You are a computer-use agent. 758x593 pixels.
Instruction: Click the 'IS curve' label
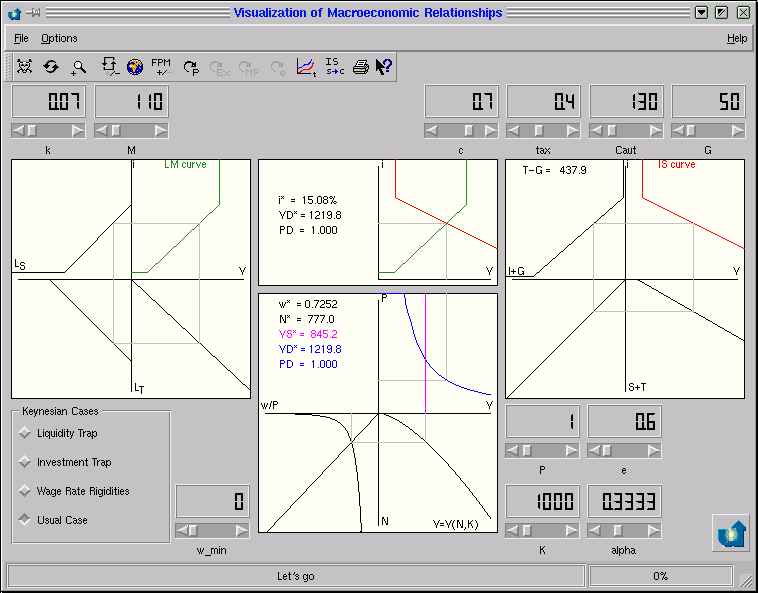coord(677,164)
